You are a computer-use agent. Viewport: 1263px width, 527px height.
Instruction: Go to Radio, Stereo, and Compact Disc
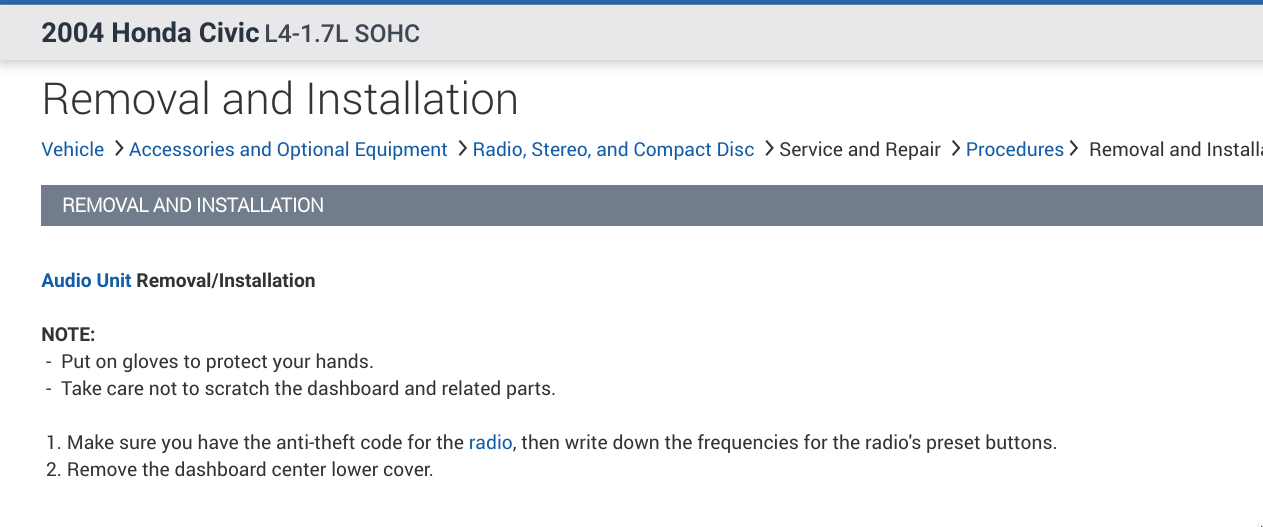click(613, 150)
